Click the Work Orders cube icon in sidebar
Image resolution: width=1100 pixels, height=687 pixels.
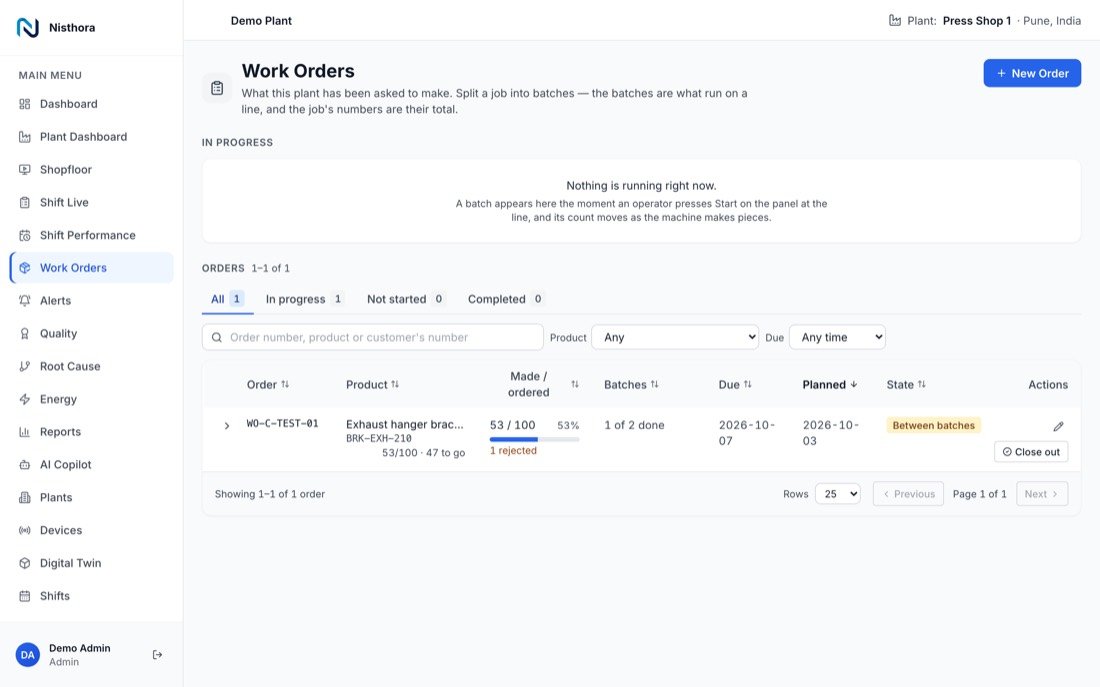[x=25, y=268]
